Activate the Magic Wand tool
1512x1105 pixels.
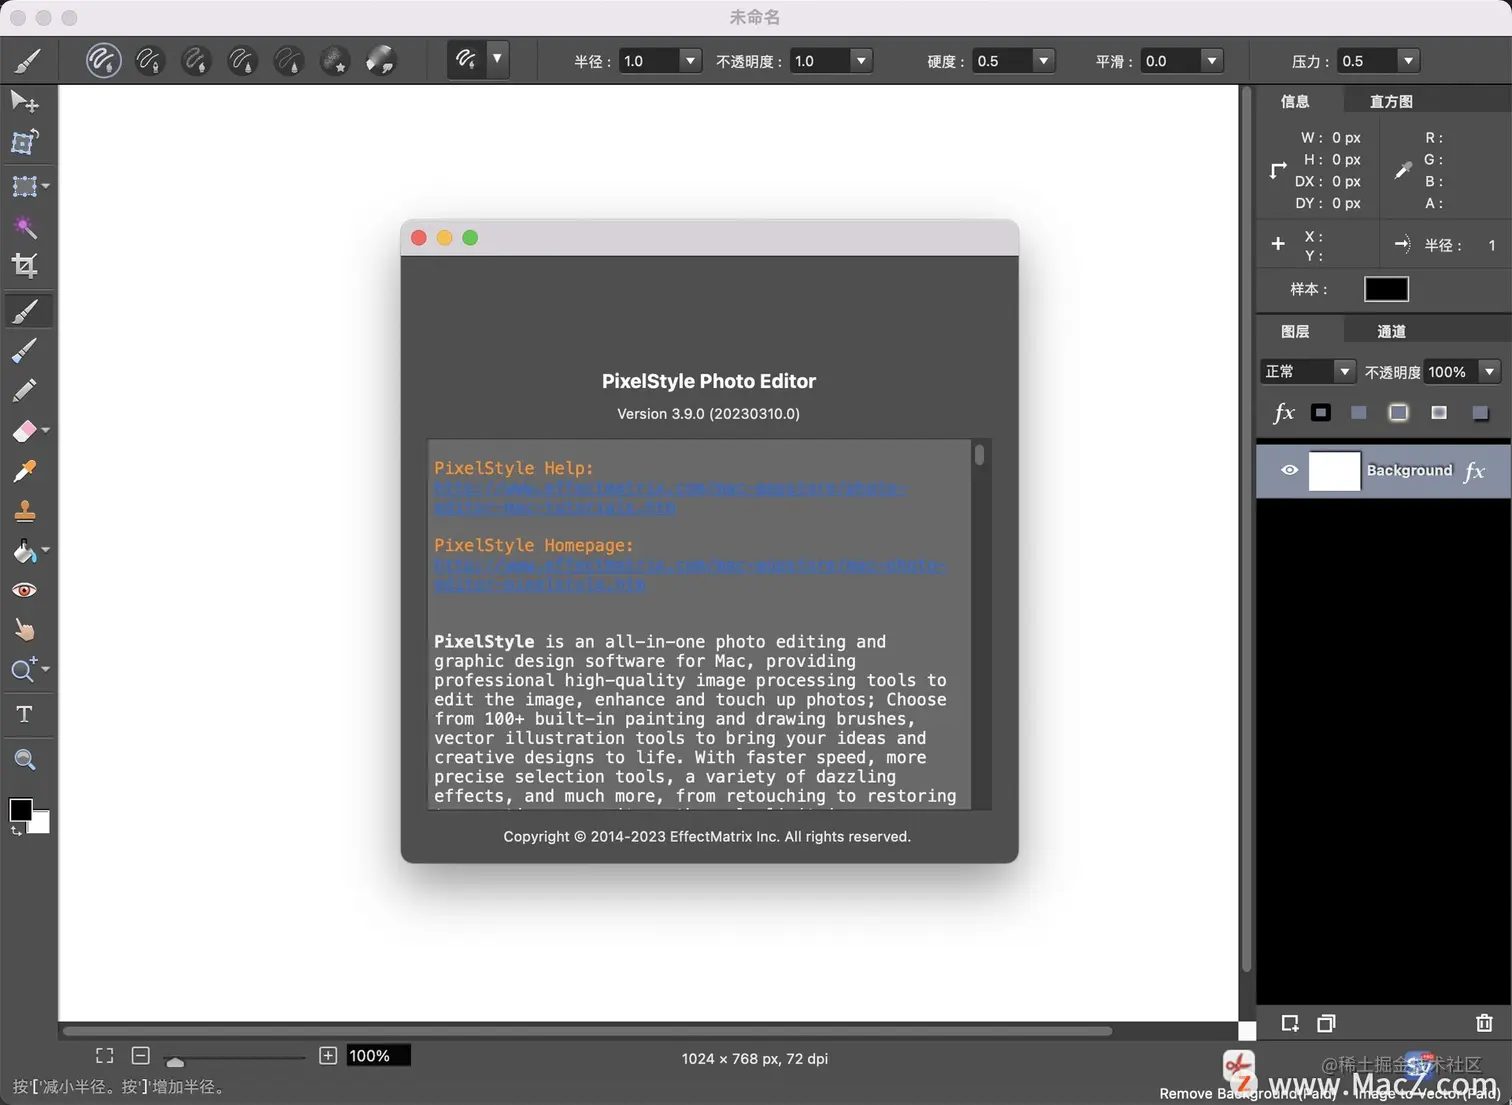24,227
